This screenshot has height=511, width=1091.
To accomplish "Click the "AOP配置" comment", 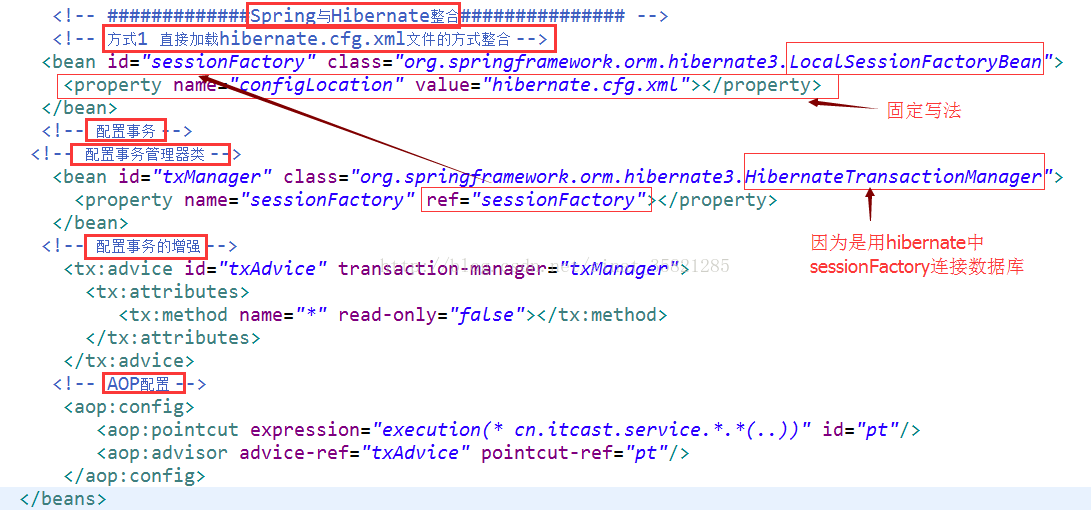I will (138, 384).
